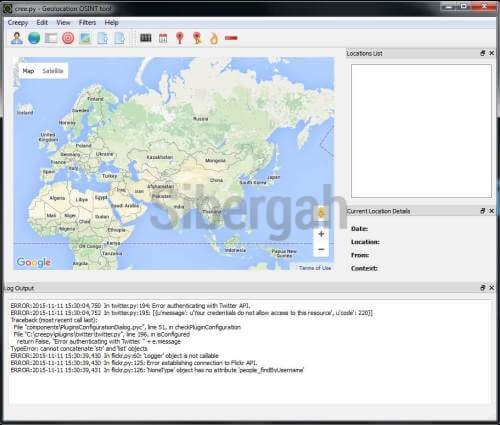Click the Indonesia label on the map
The height and width of the screenshot is (425, 500).
coord(235,250)
